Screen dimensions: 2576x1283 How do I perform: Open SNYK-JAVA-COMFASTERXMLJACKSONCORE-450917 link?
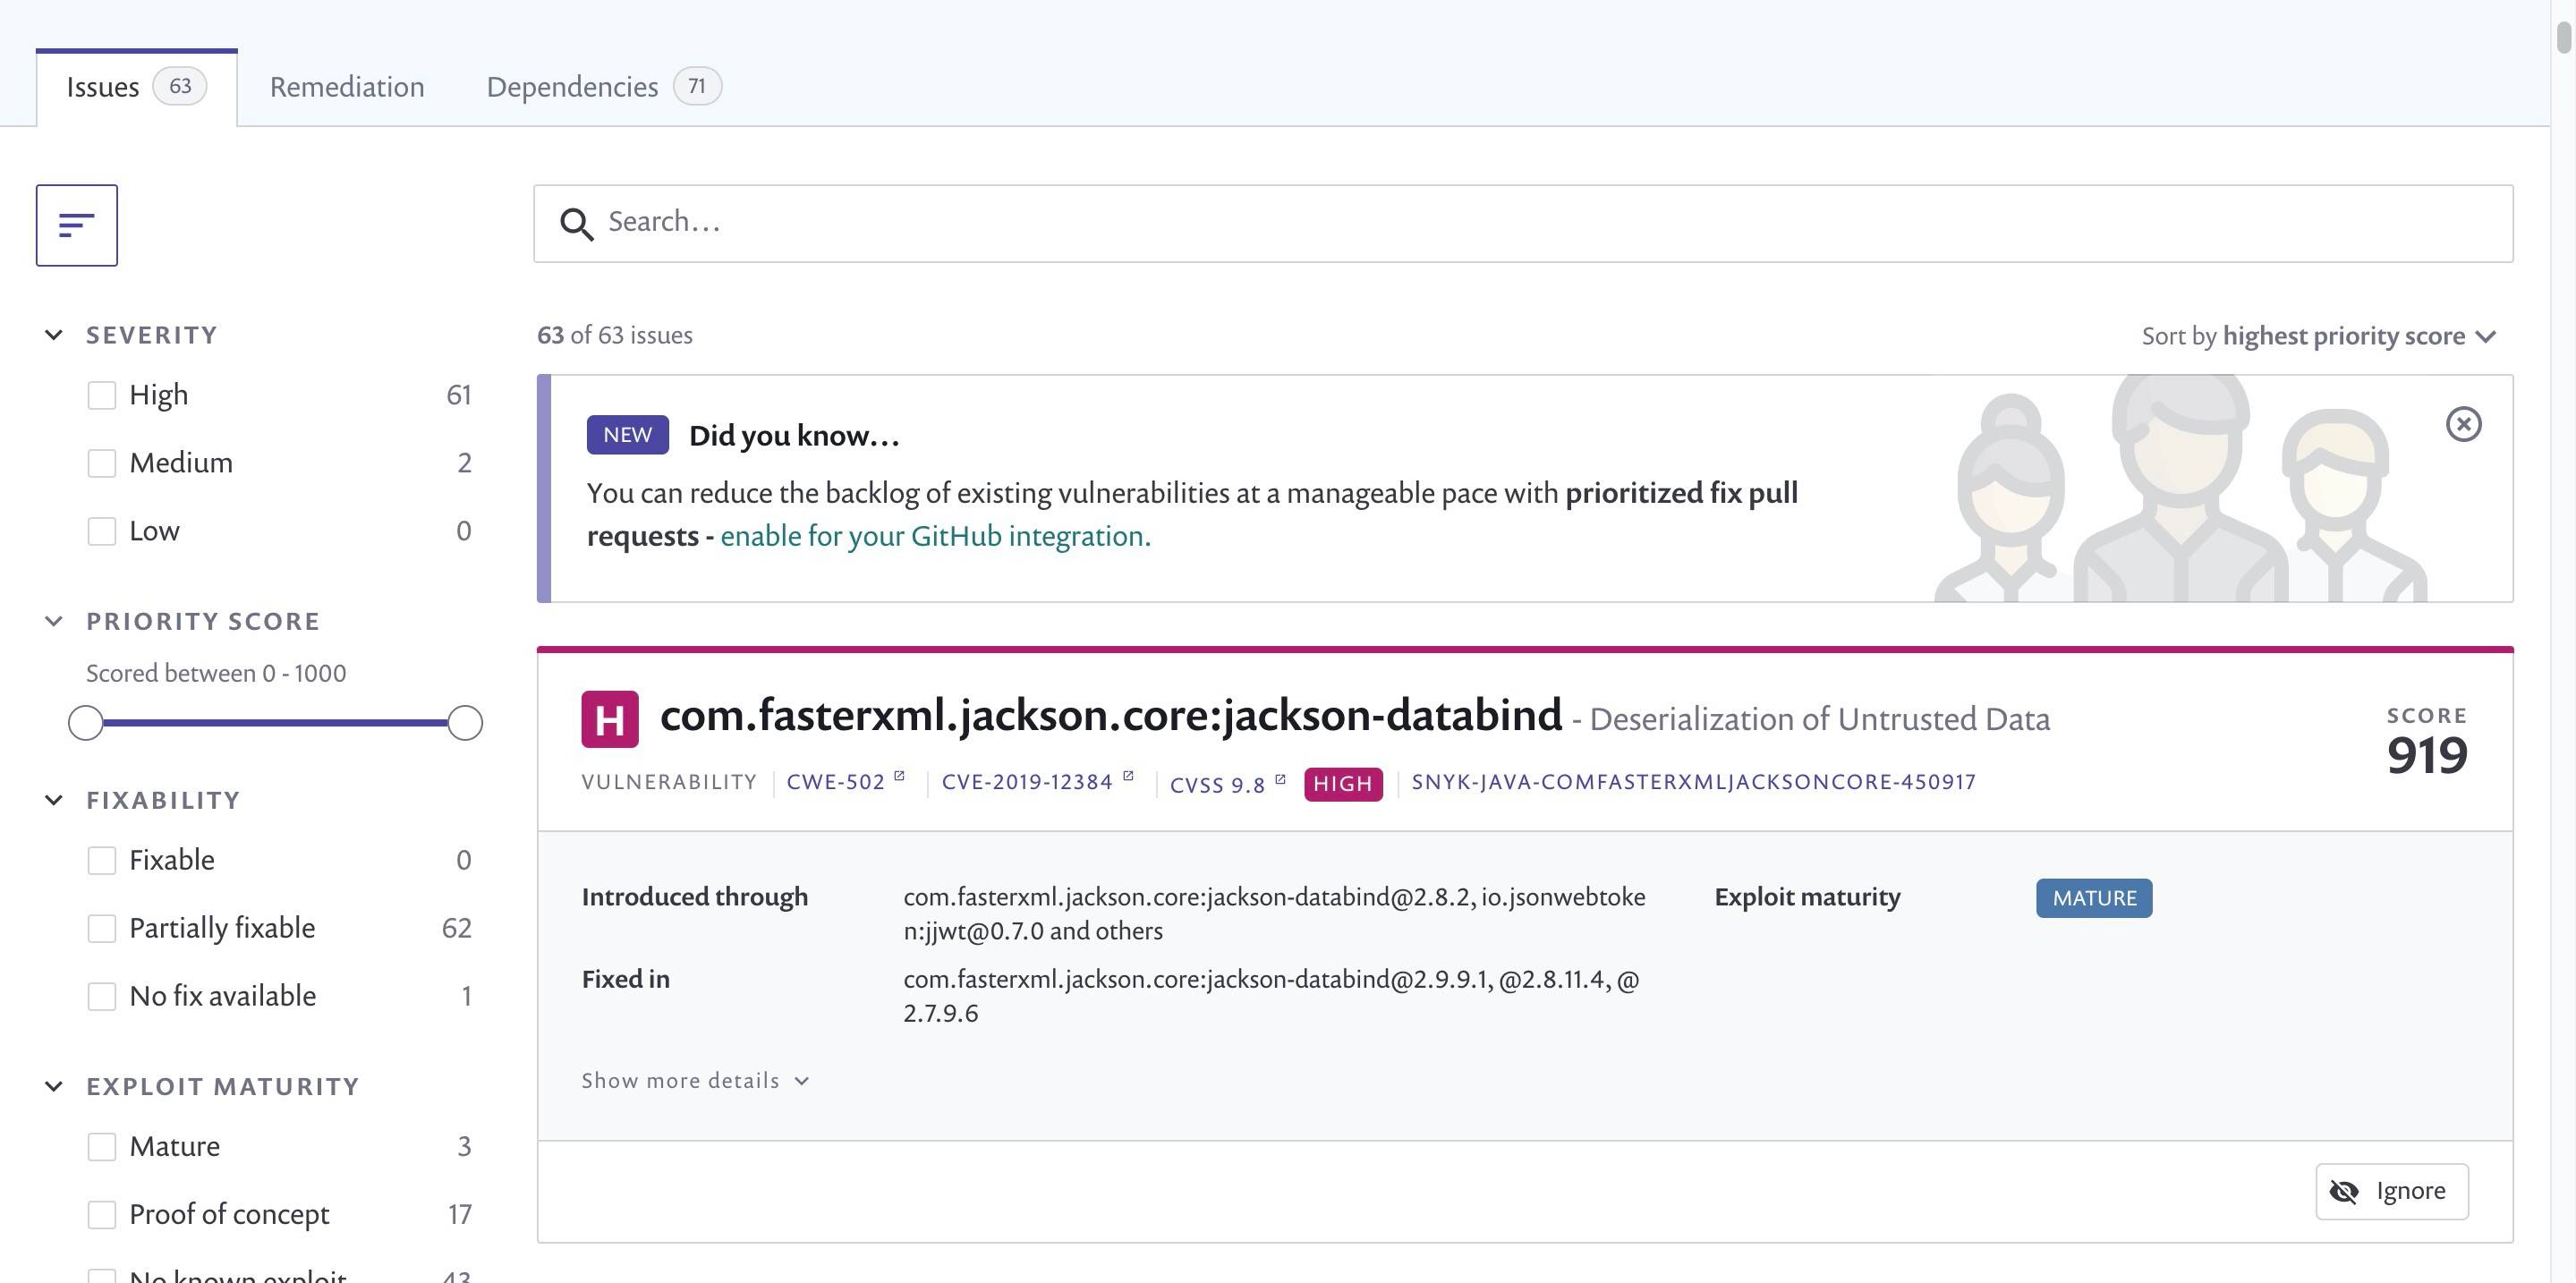click(x=1693, y=782)
